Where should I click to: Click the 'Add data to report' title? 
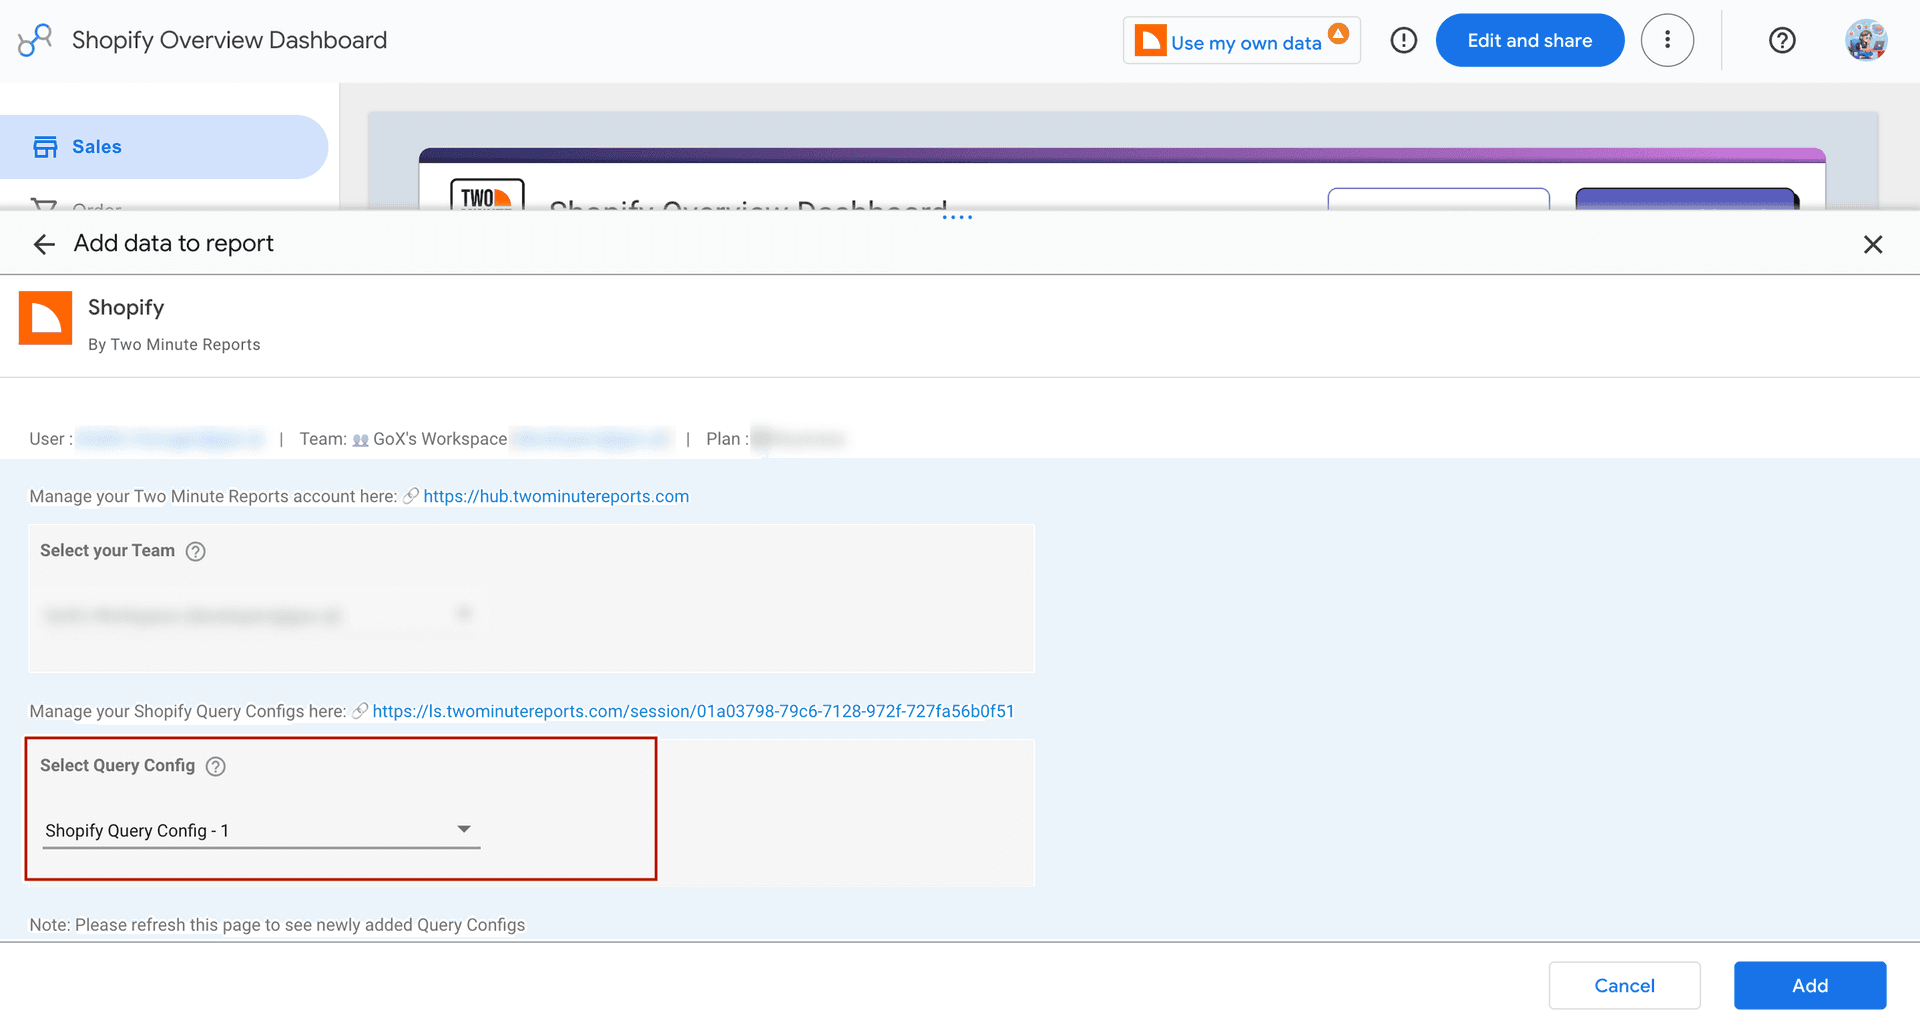174,243
